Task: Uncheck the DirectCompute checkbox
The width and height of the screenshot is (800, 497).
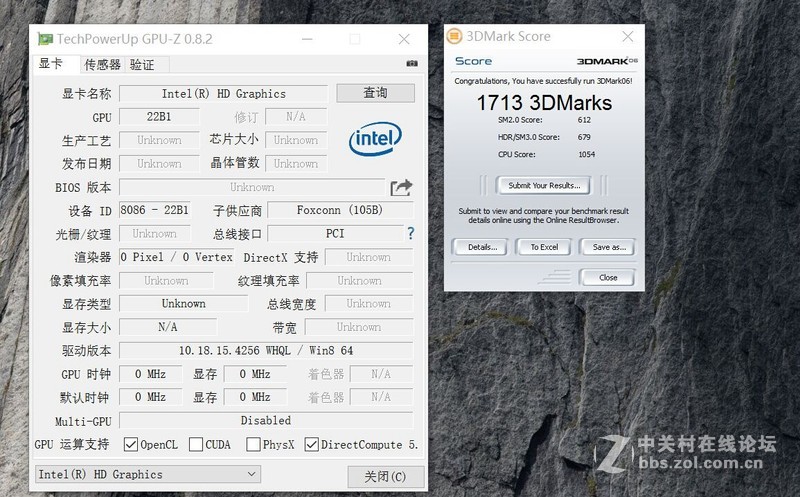Action: [312, 445]
